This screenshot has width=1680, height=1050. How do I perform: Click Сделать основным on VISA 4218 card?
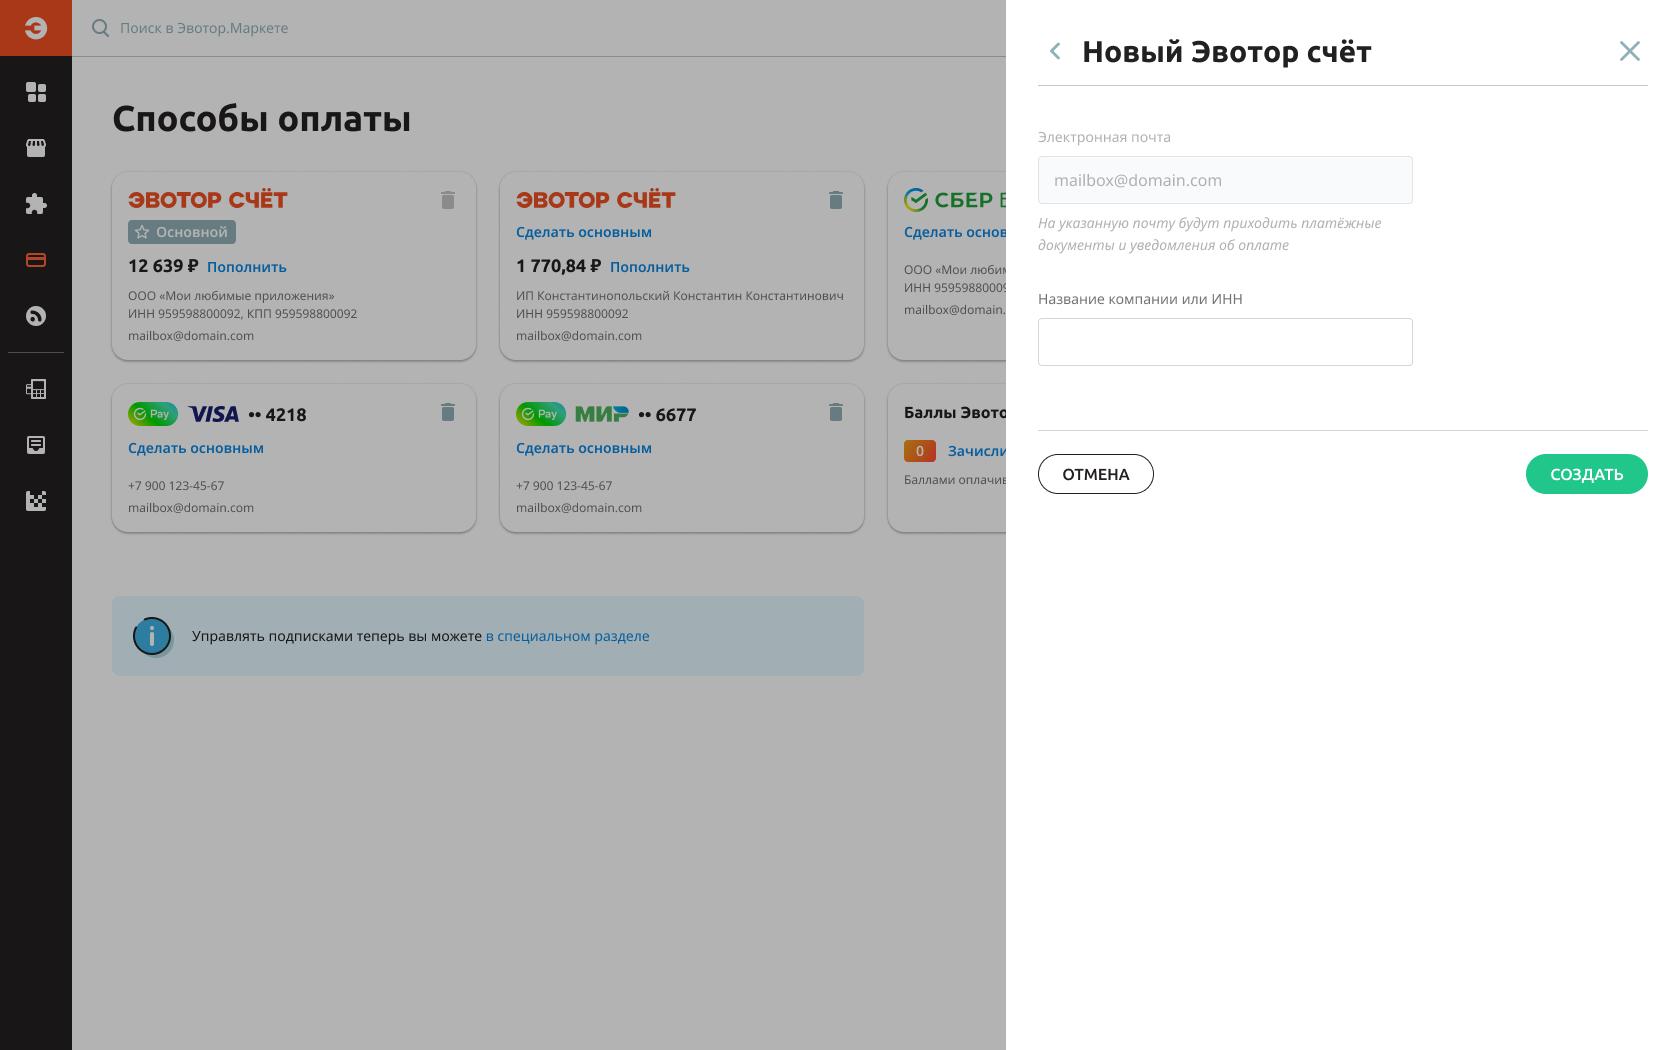pyautogui.click(x=196, y=448)
